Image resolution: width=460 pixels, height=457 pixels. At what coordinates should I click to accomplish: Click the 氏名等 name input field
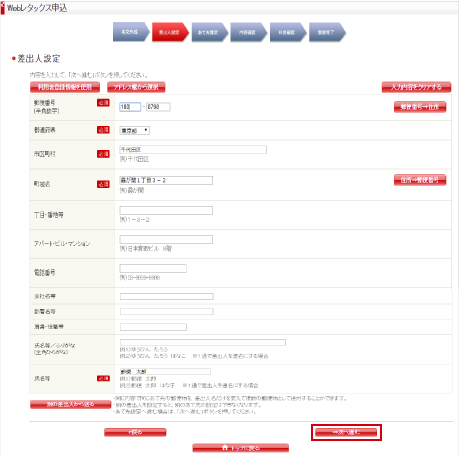pyautogui.click(x=165, y=371)
